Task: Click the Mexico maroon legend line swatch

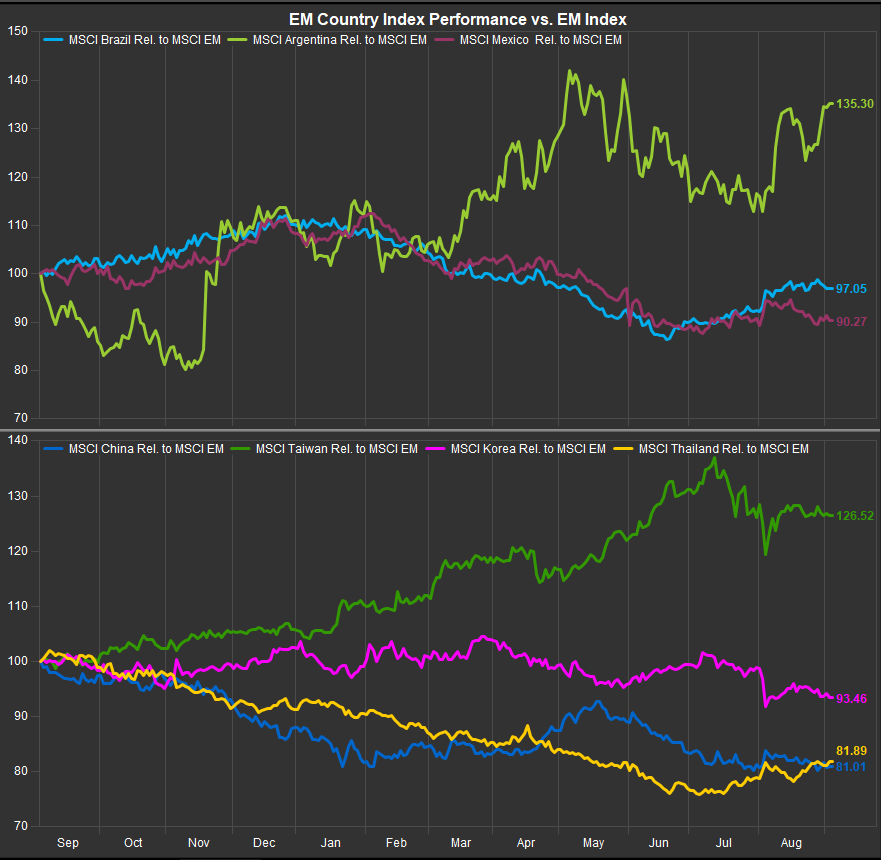Action: [444, 40]
